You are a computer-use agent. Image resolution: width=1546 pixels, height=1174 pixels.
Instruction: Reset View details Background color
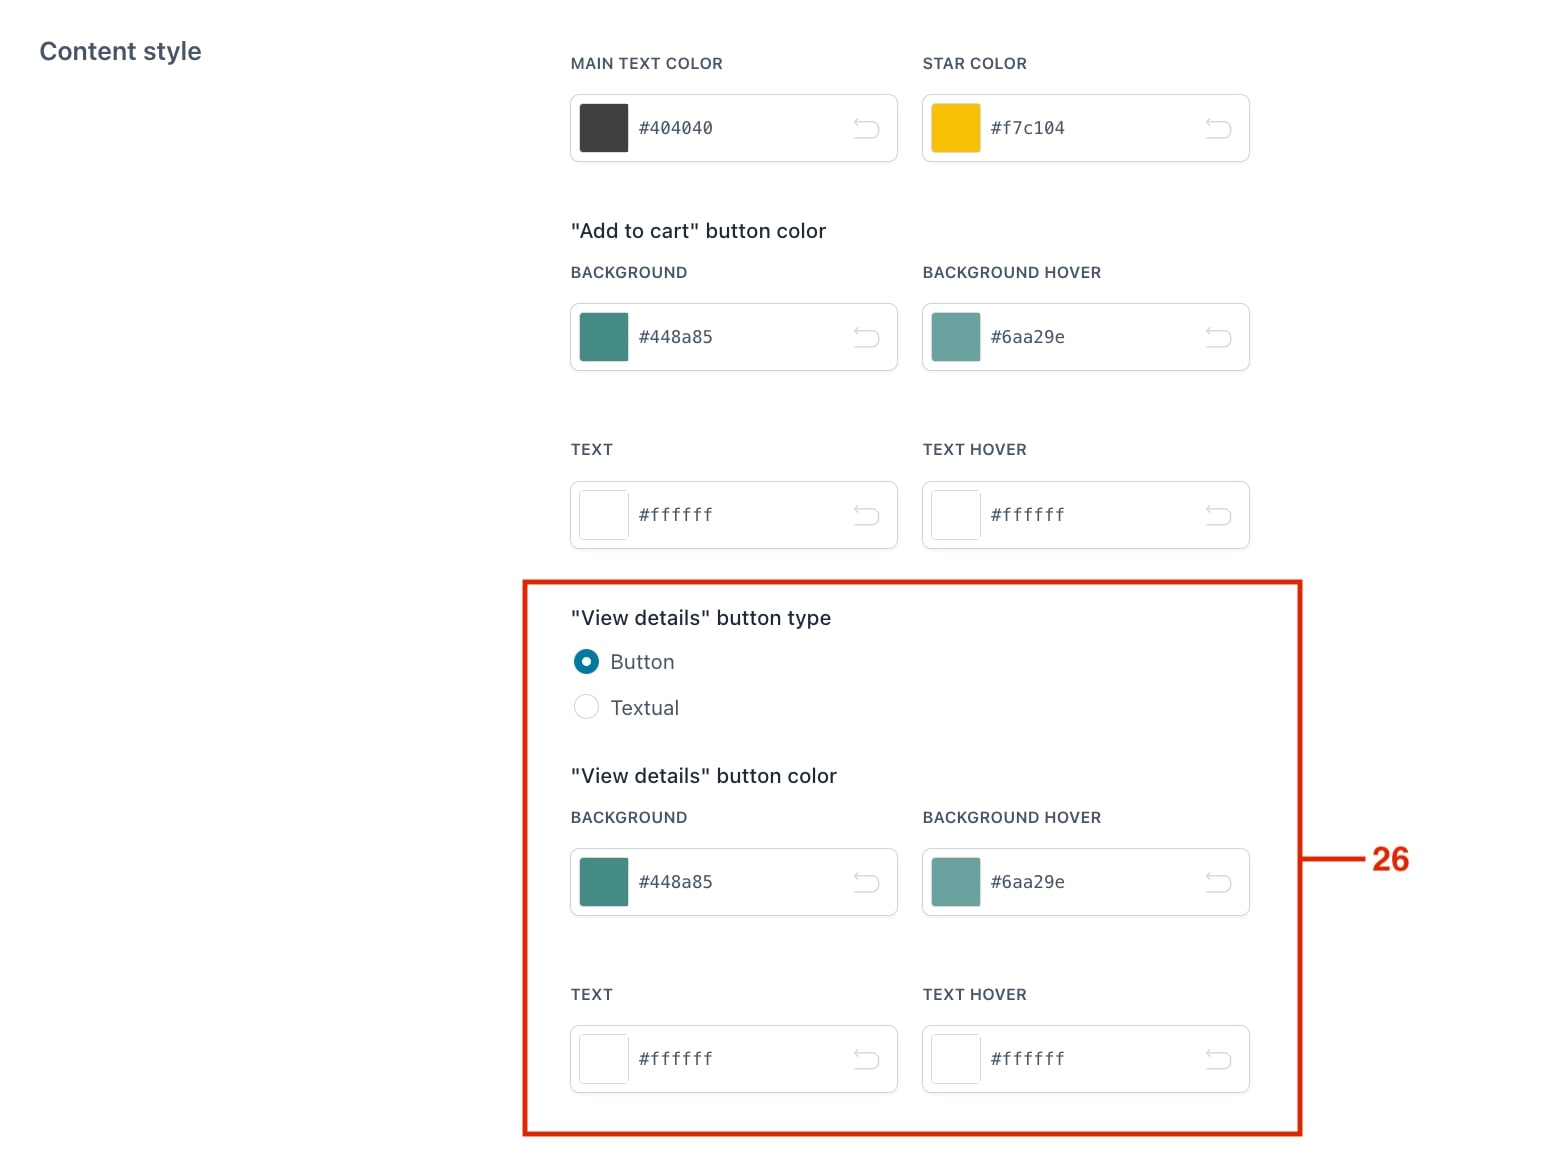pos(866,882)
